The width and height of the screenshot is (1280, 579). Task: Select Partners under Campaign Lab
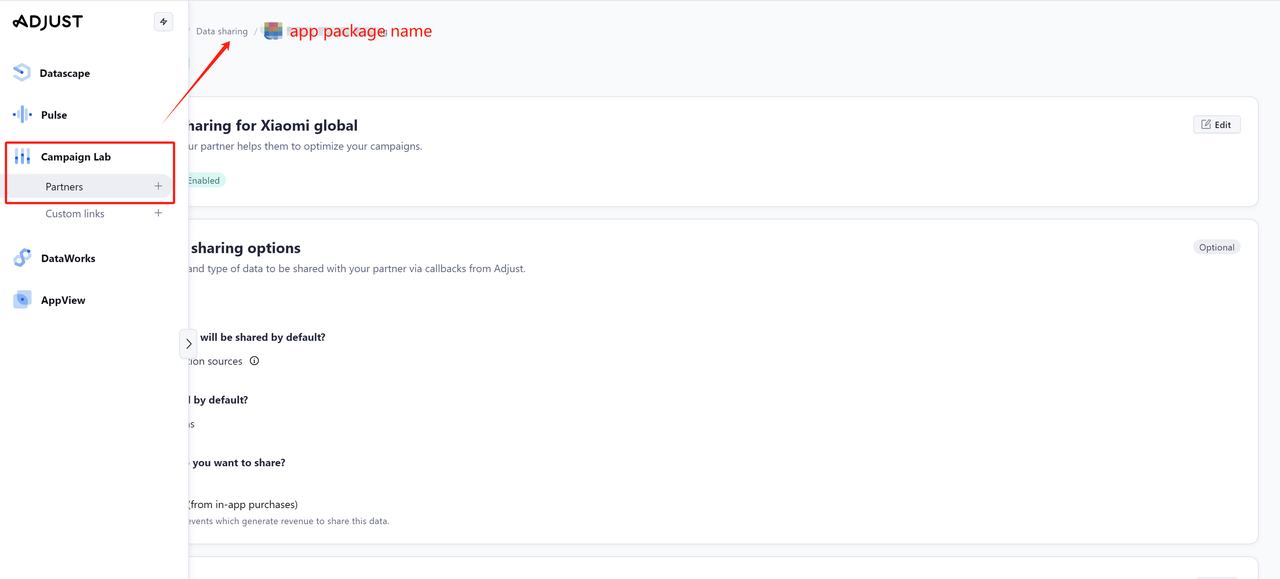(64, 187)
